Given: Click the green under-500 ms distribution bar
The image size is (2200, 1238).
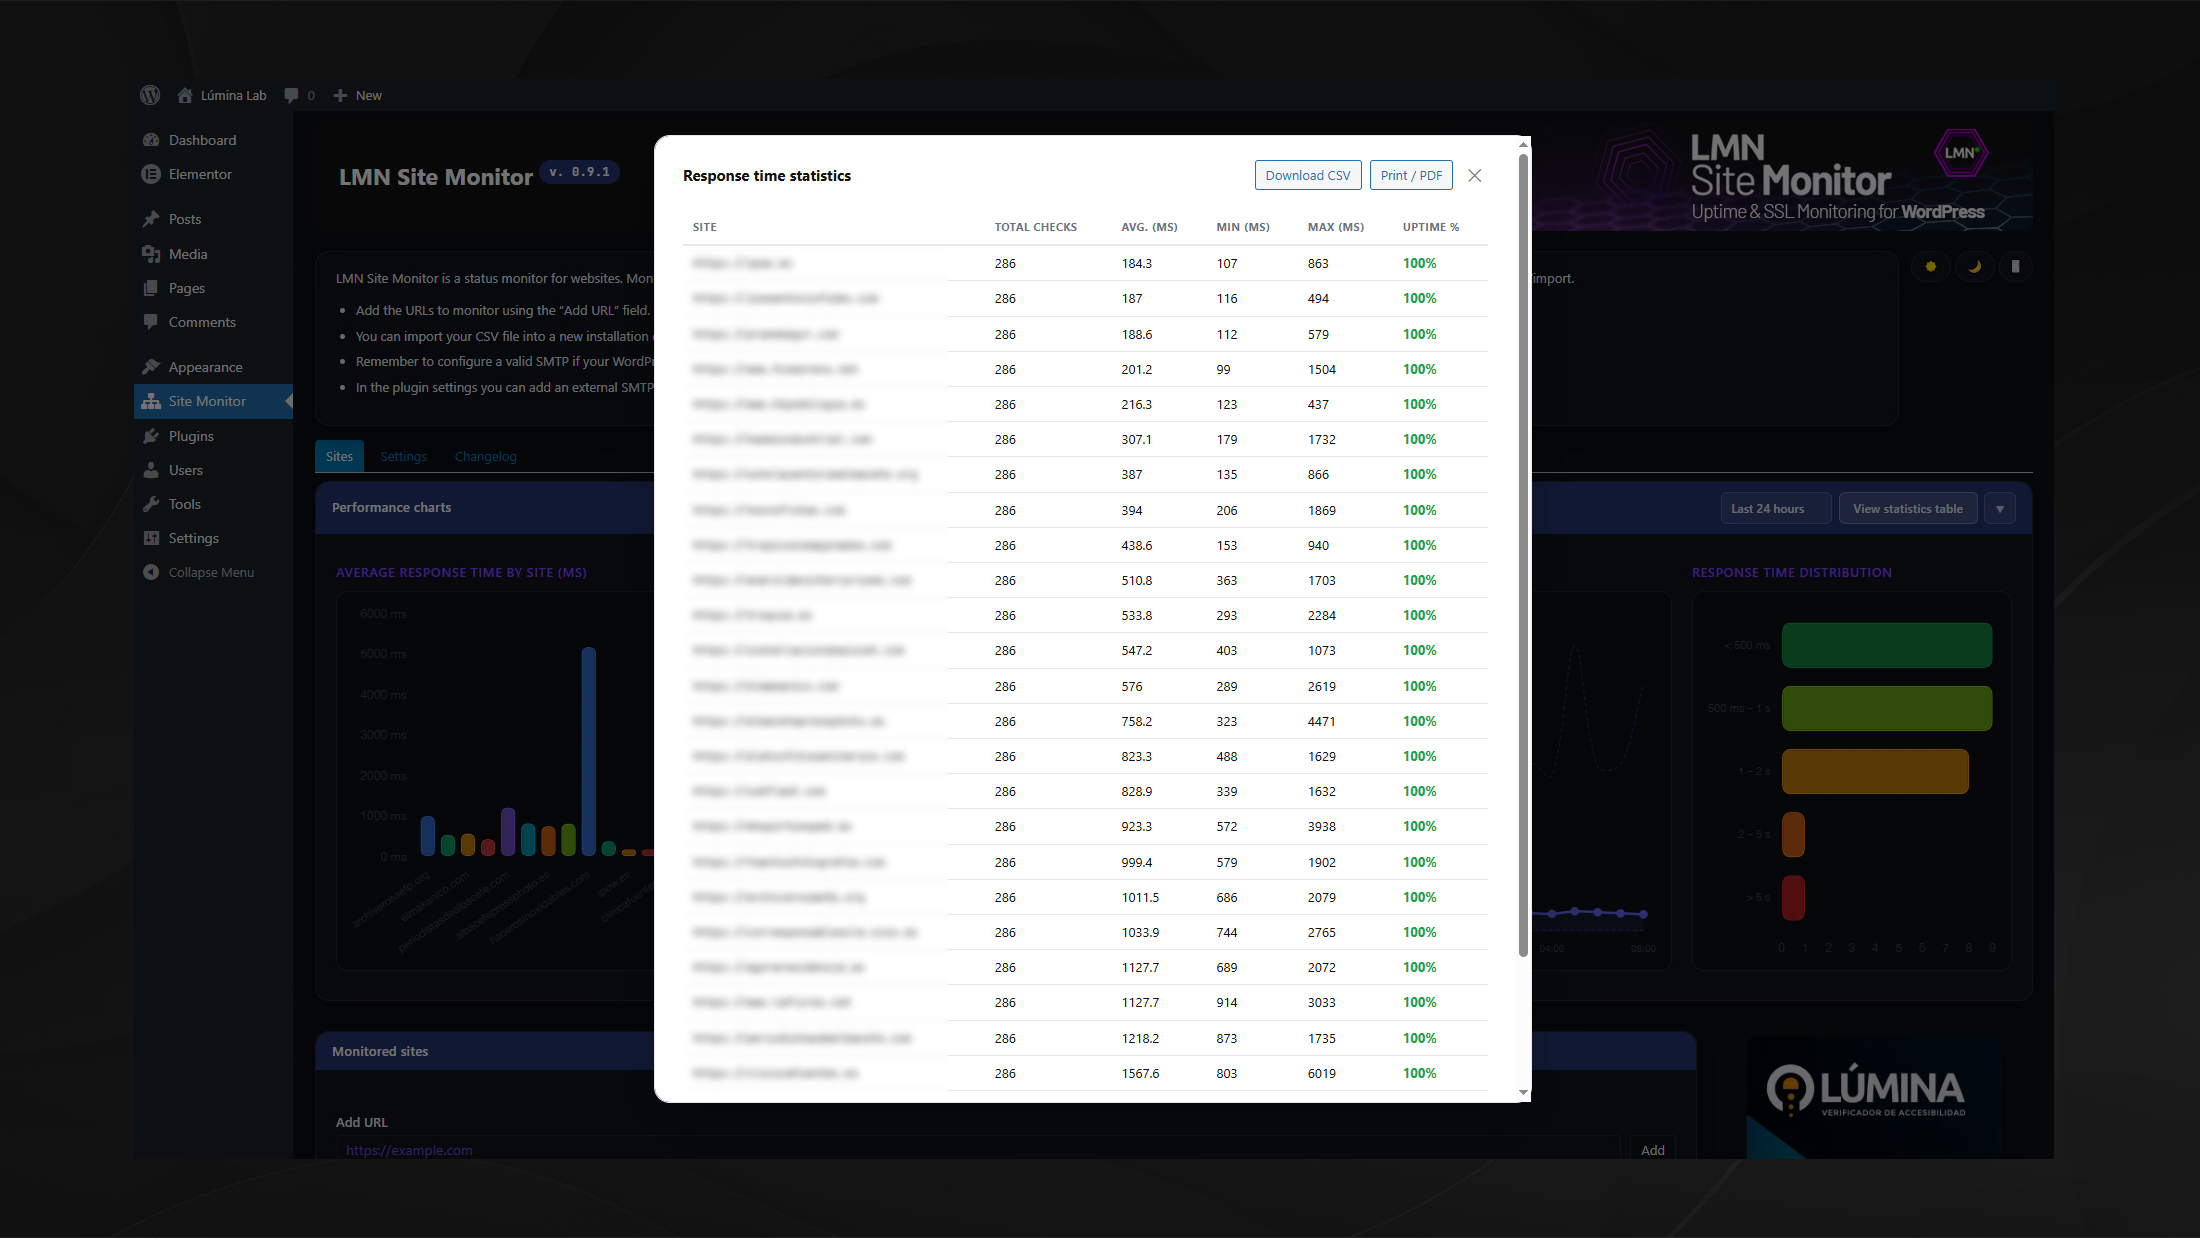Looking at the screenshot, I should [1886, 645].
